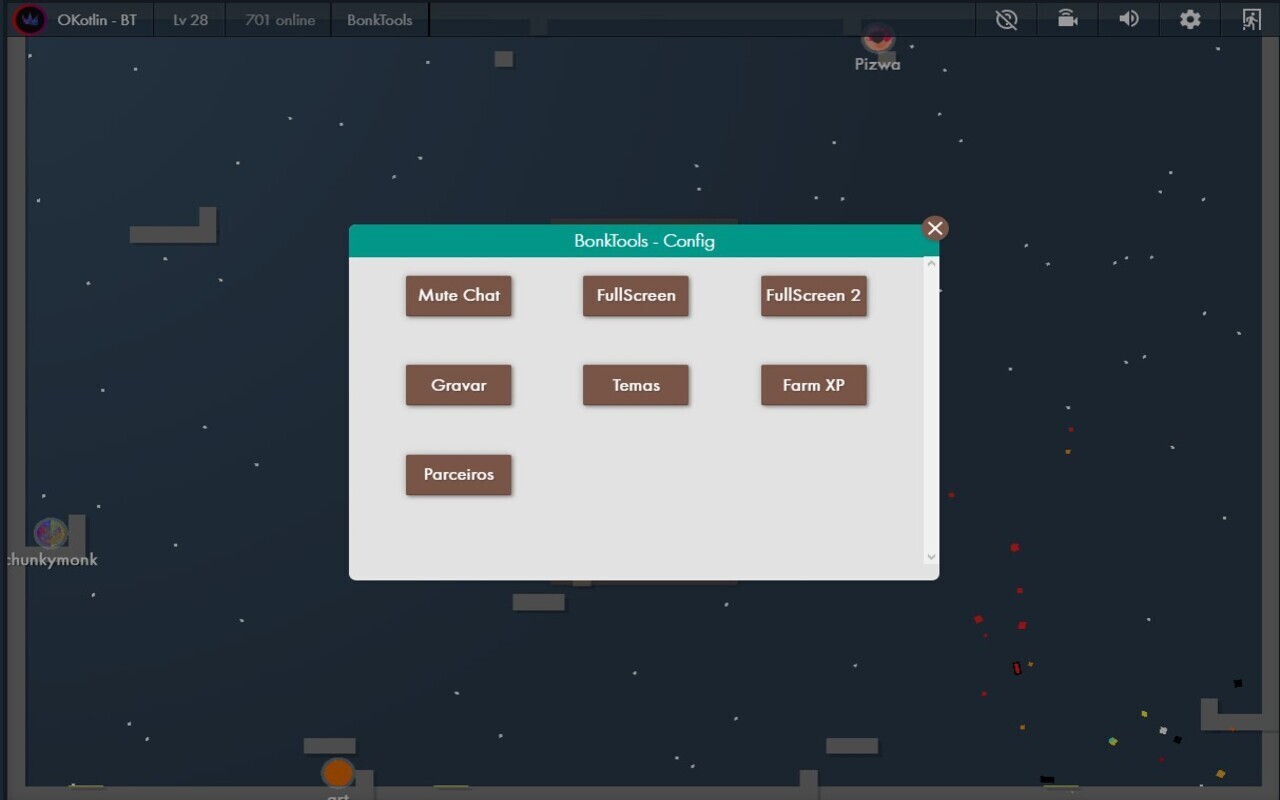1280x800 pixels.
Task: Click the Mute Chat button
Action: (459, 296)
